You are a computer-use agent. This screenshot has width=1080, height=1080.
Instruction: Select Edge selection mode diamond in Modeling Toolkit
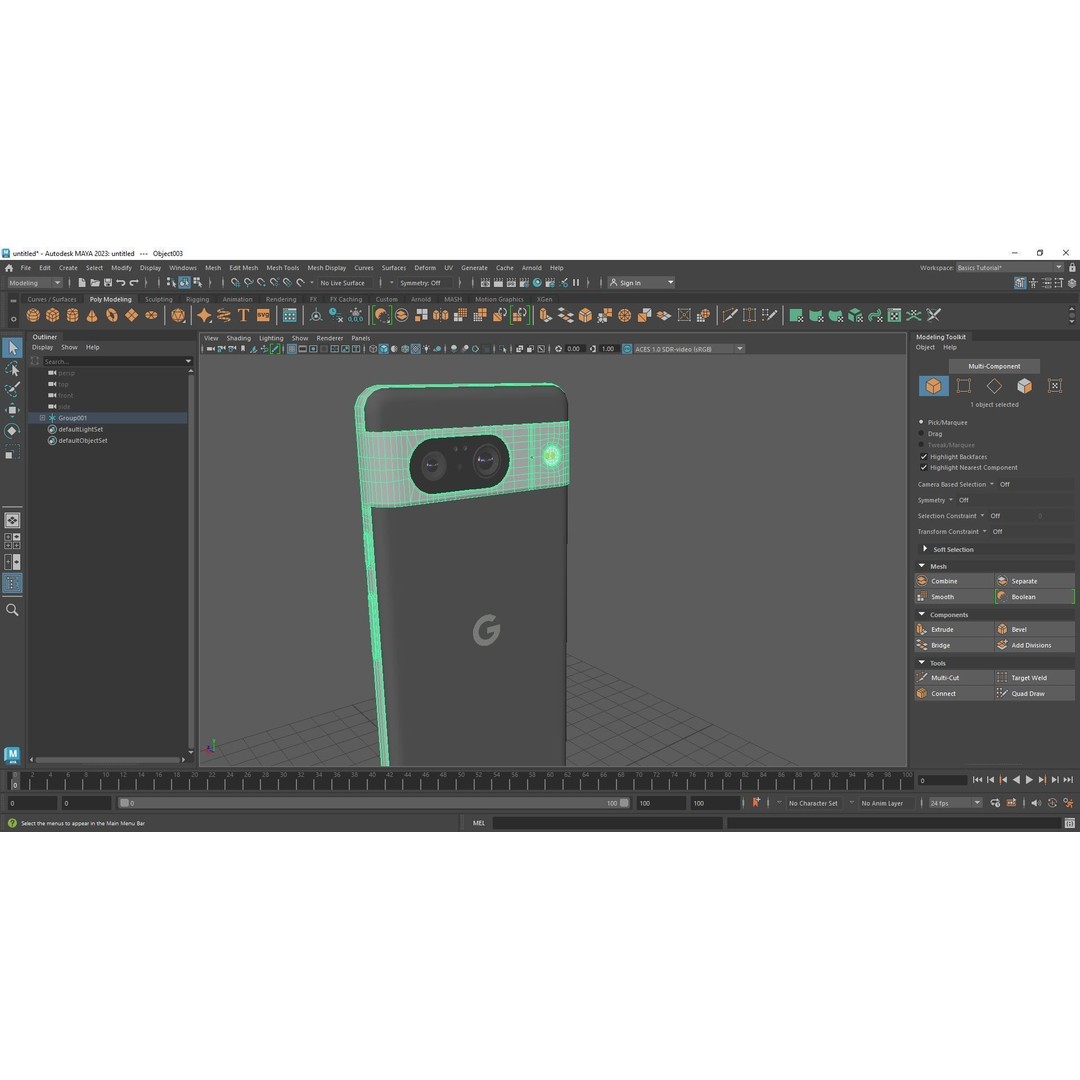pos(994,386)
